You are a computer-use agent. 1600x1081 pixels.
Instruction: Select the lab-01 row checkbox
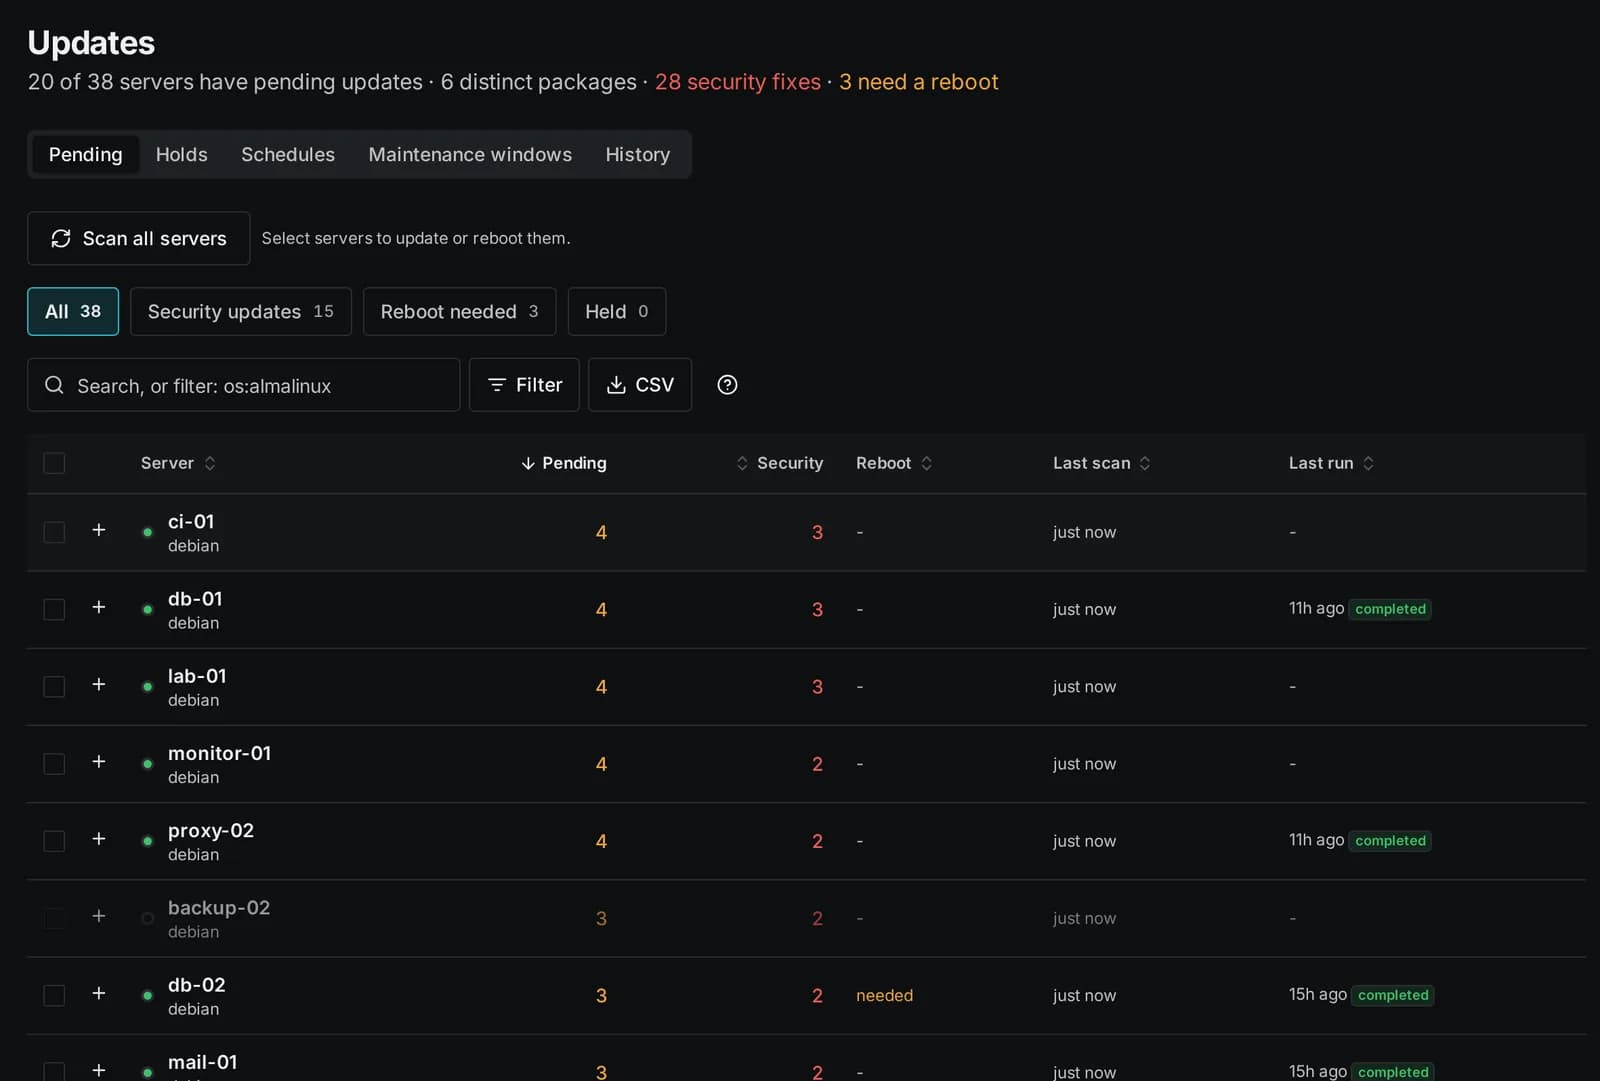click(x=54, y=686)
